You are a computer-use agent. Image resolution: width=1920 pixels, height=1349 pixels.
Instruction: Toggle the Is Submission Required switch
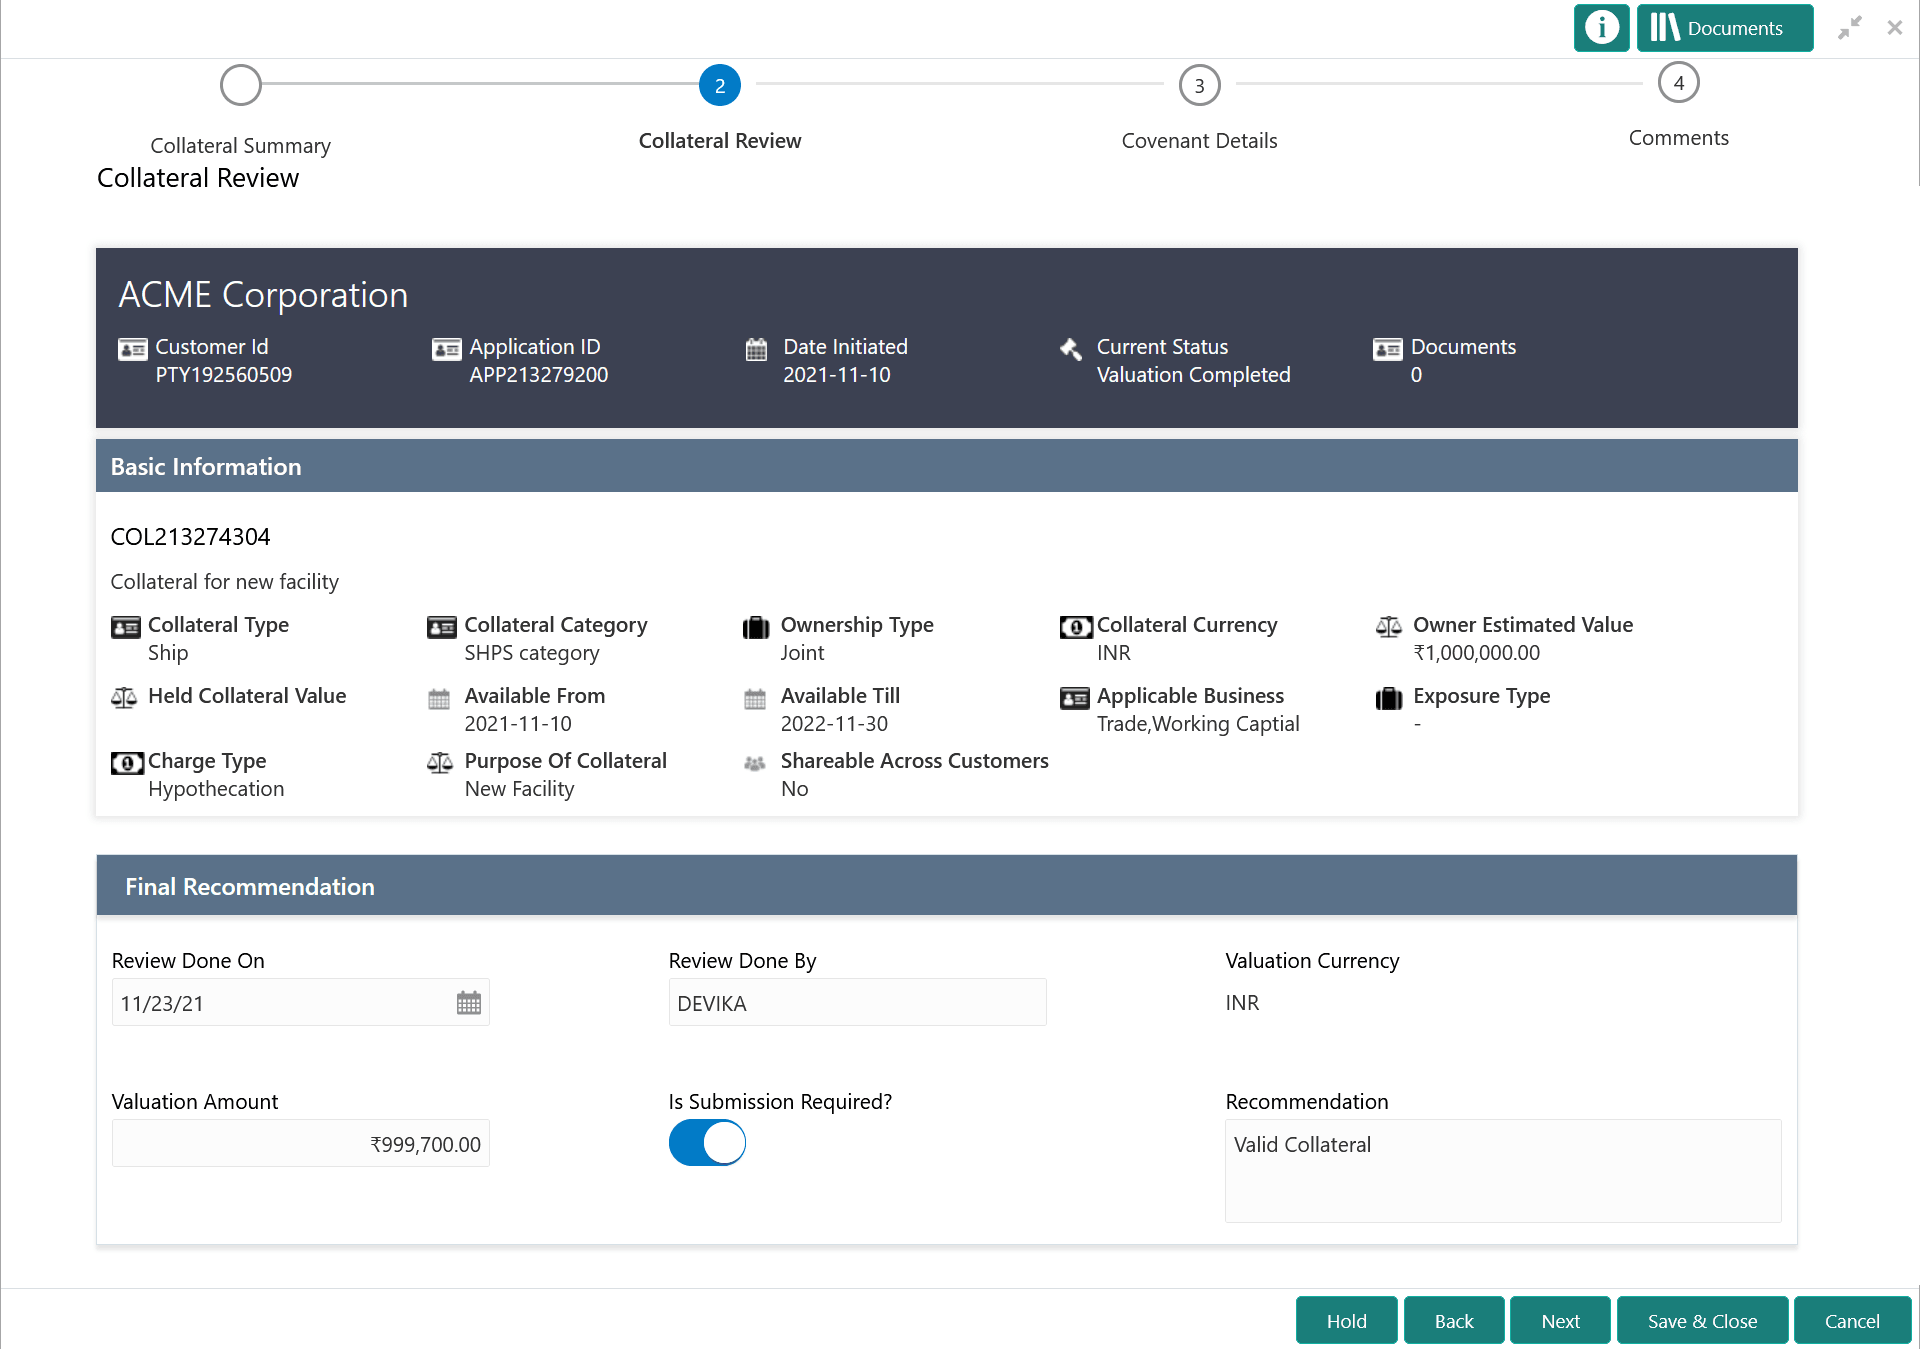tap(707, 1142)
